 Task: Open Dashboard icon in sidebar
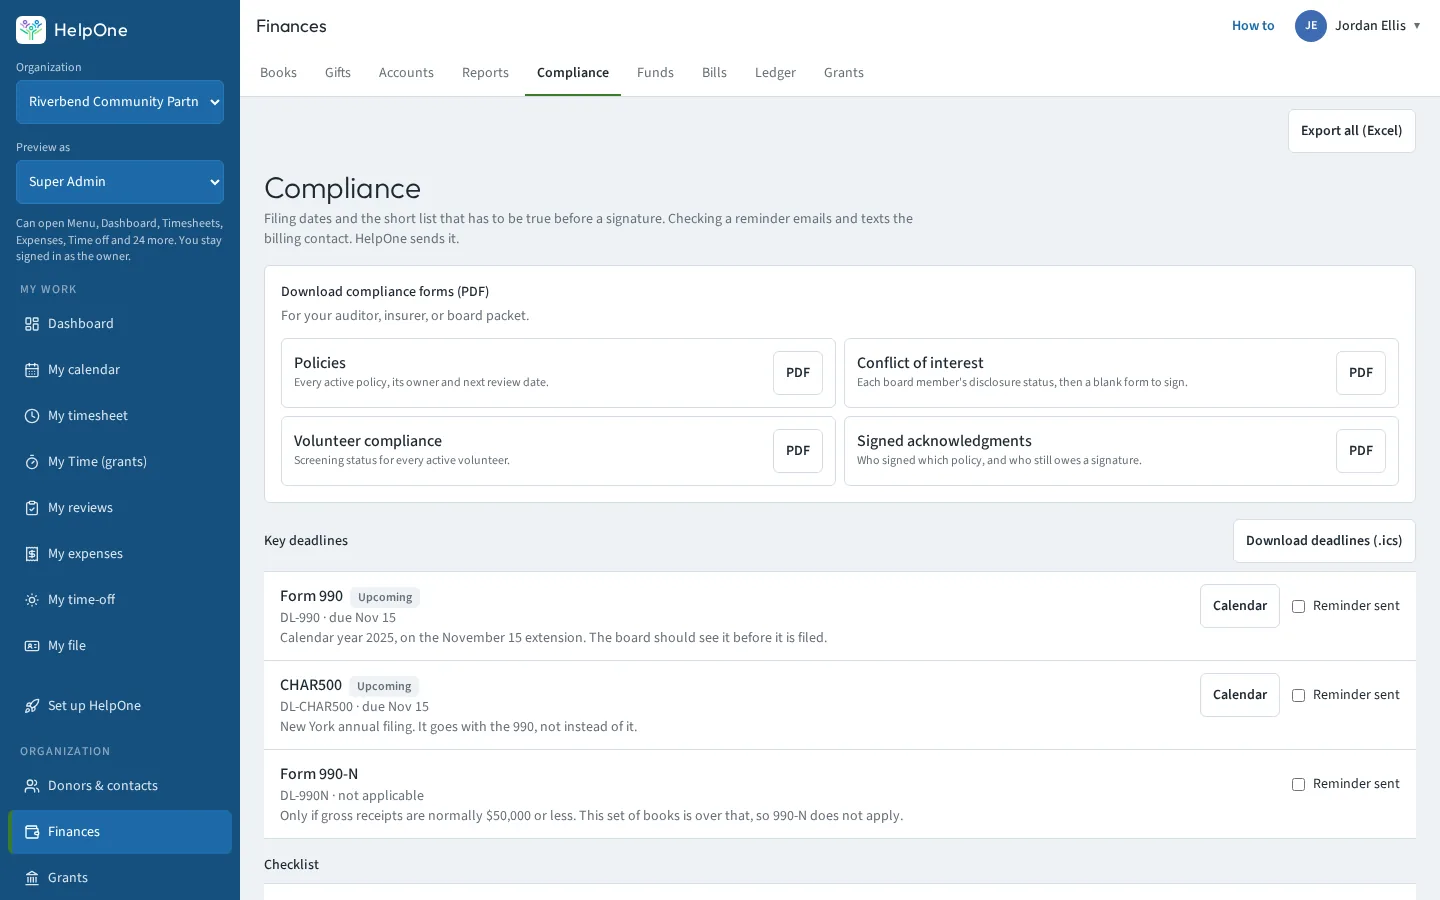click(x=32, y=324)
